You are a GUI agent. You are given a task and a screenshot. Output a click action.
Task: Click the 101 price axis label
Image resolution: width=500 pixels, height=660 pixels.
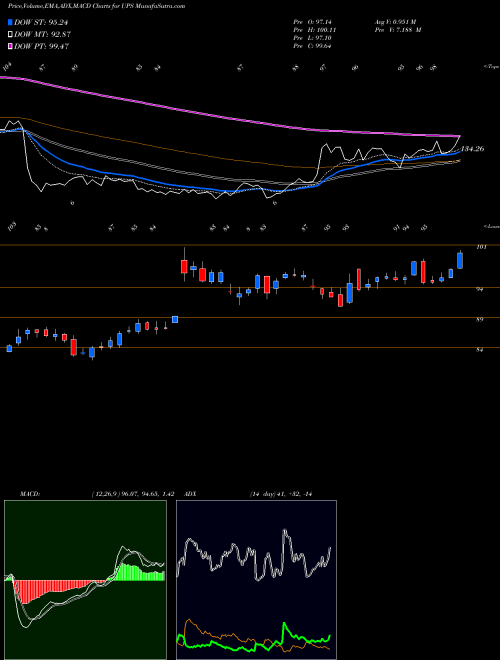481,247
